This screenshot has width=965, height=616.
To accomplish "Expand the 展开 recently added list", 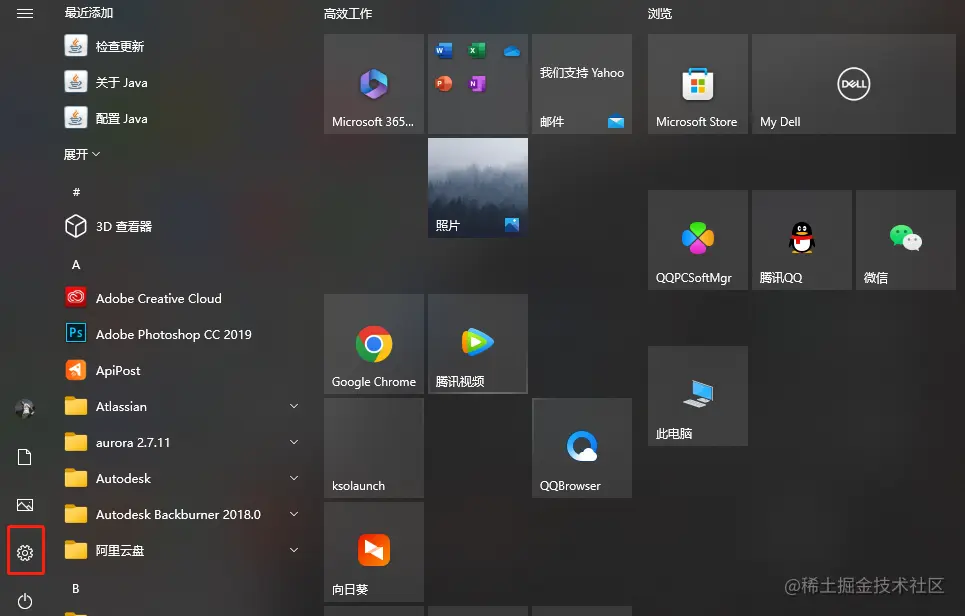I will coord(82,154).
